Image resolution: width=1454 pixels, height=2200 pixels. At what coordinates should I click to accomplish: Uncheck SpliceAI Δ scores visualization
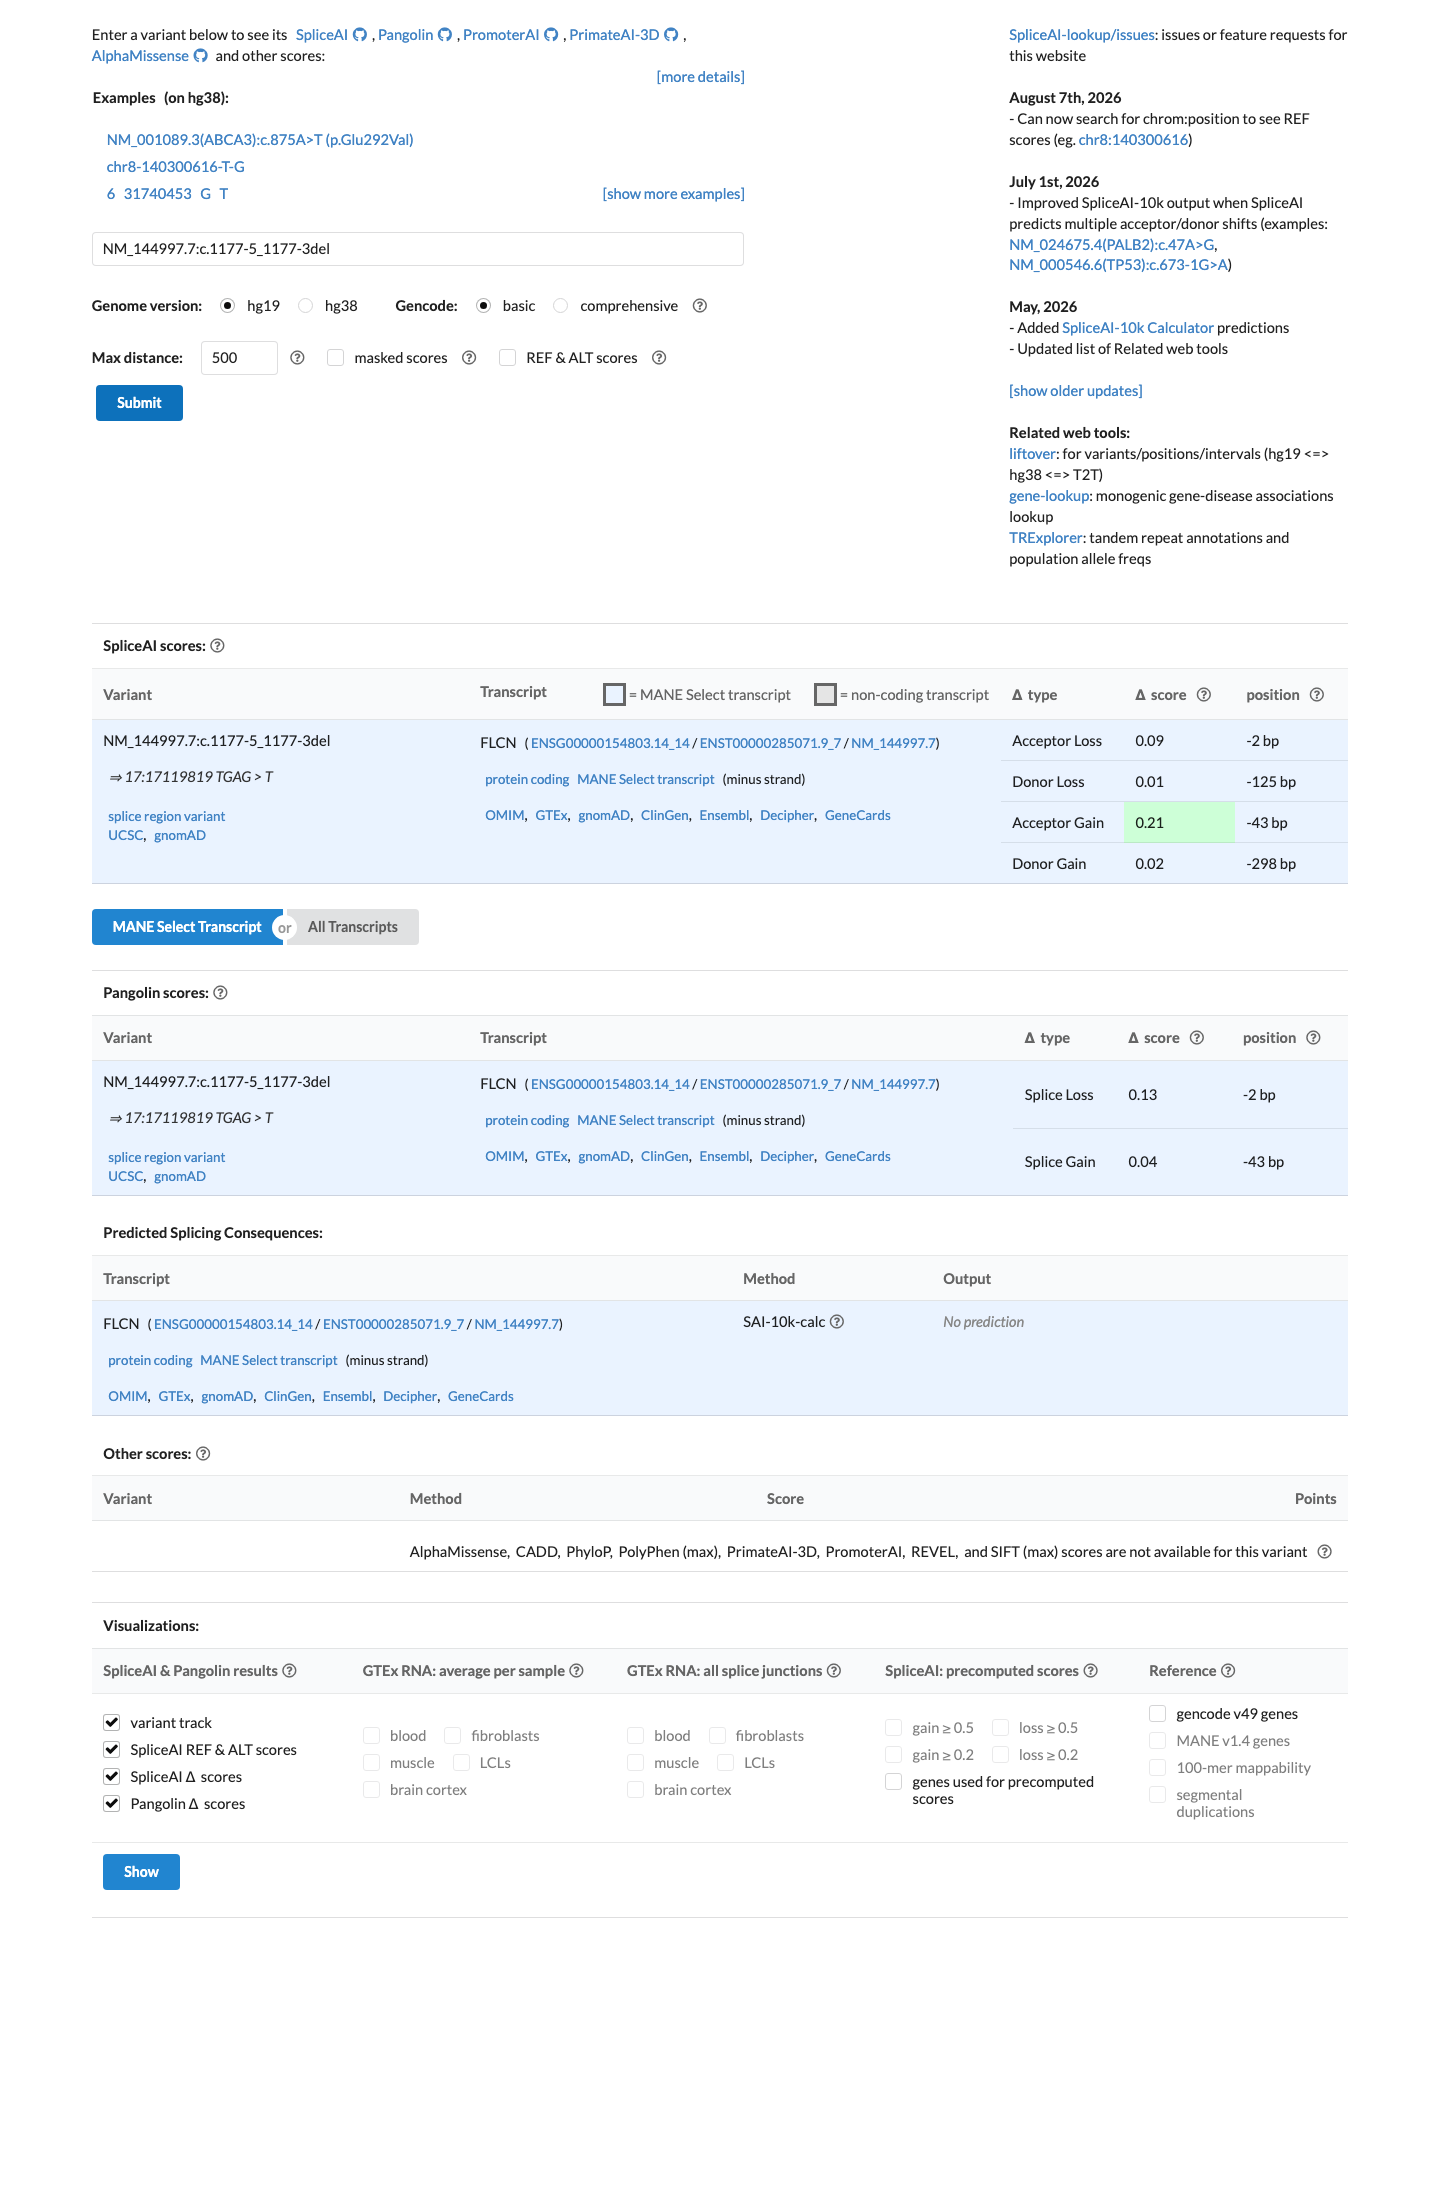(x=112, y=1776)
